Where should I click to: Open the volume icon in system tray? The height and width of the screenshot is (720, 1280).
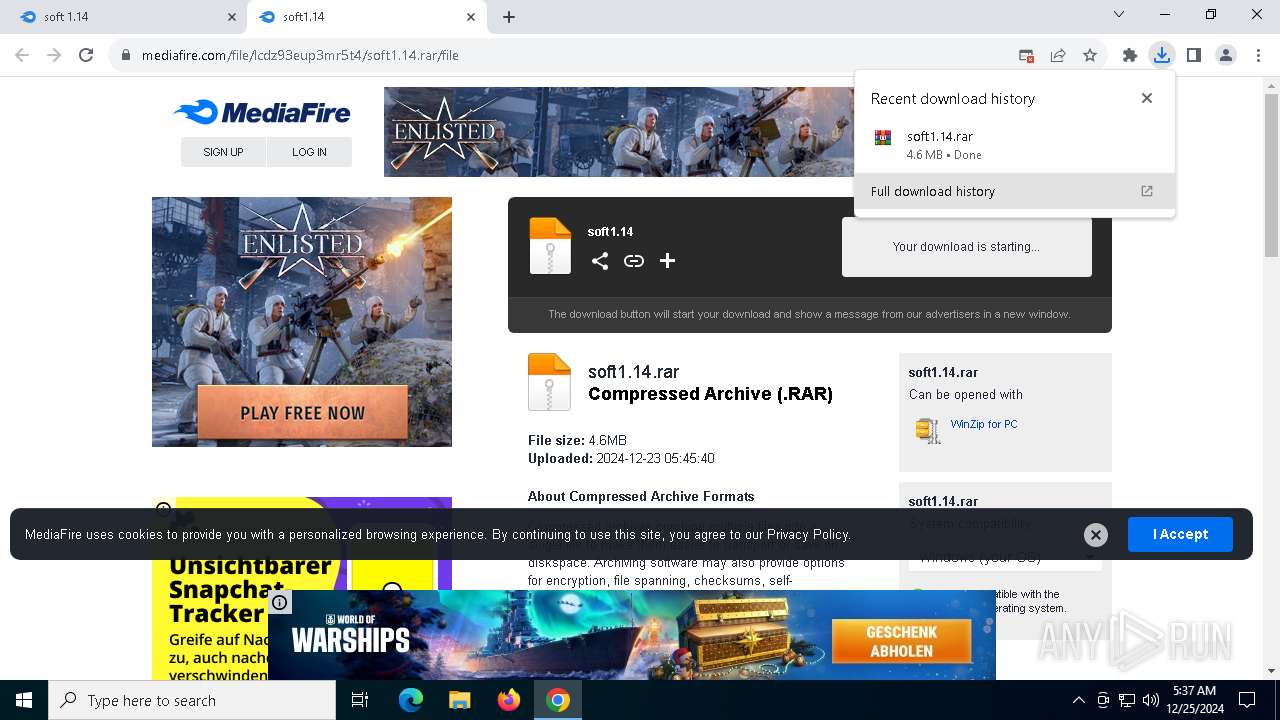(x=1150, y=700)
